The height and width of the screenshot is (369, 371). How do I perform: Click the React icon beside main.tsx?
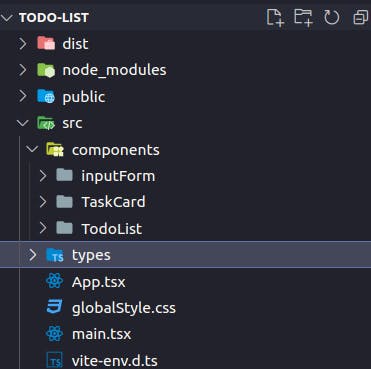[55, 333]
